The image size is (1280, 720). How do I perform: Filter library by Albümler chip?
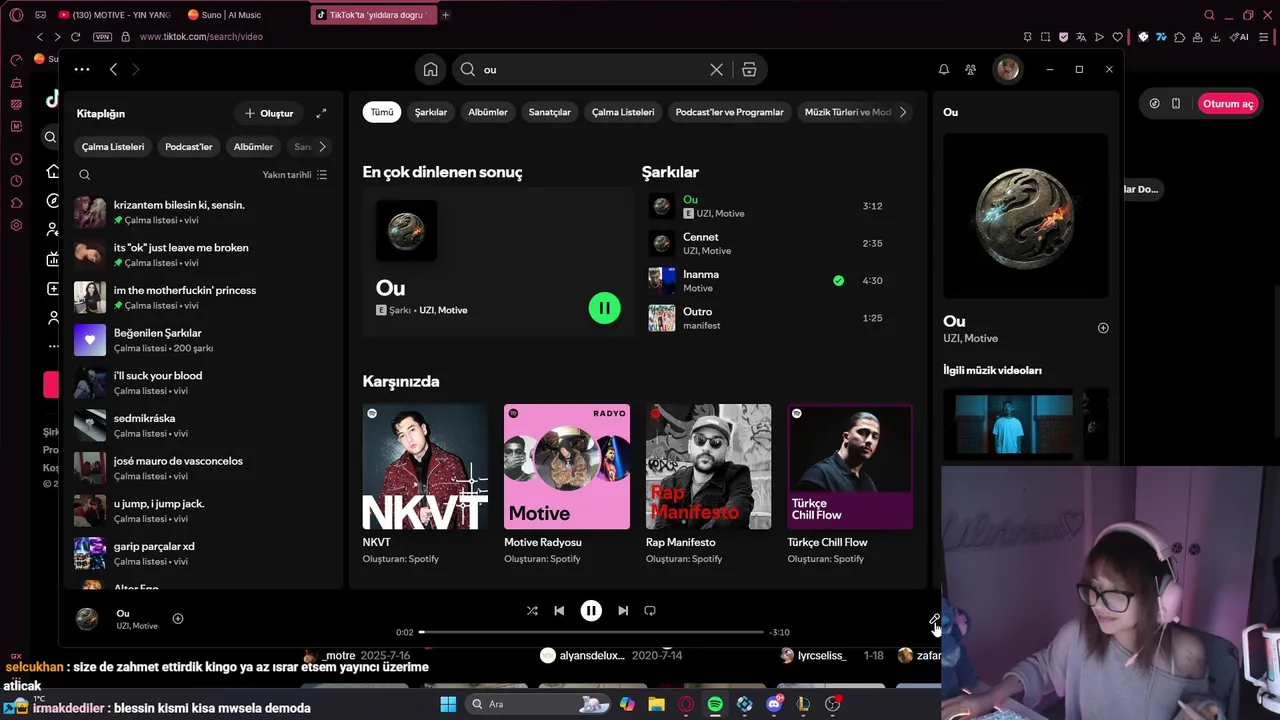coord(253,147)
